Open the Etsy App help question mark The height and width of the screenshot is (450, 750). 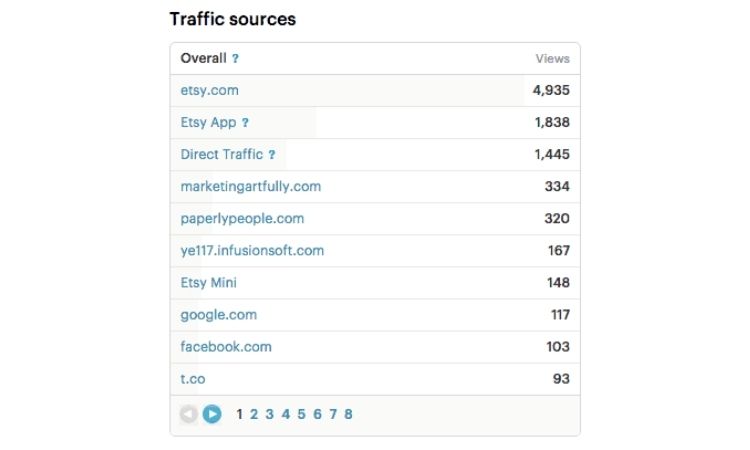245,123
